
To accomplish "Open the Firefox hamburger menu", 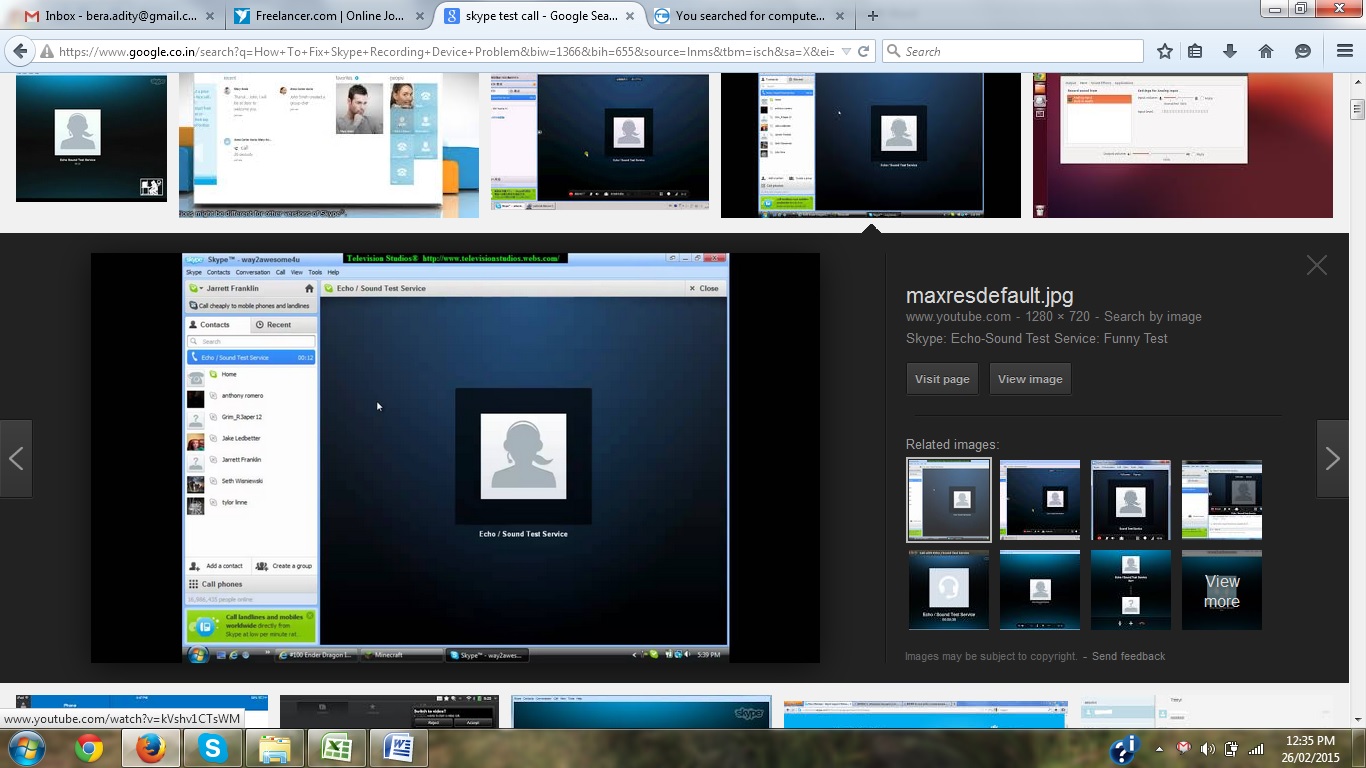I will pyautogui.click(x=1344, y=51).
